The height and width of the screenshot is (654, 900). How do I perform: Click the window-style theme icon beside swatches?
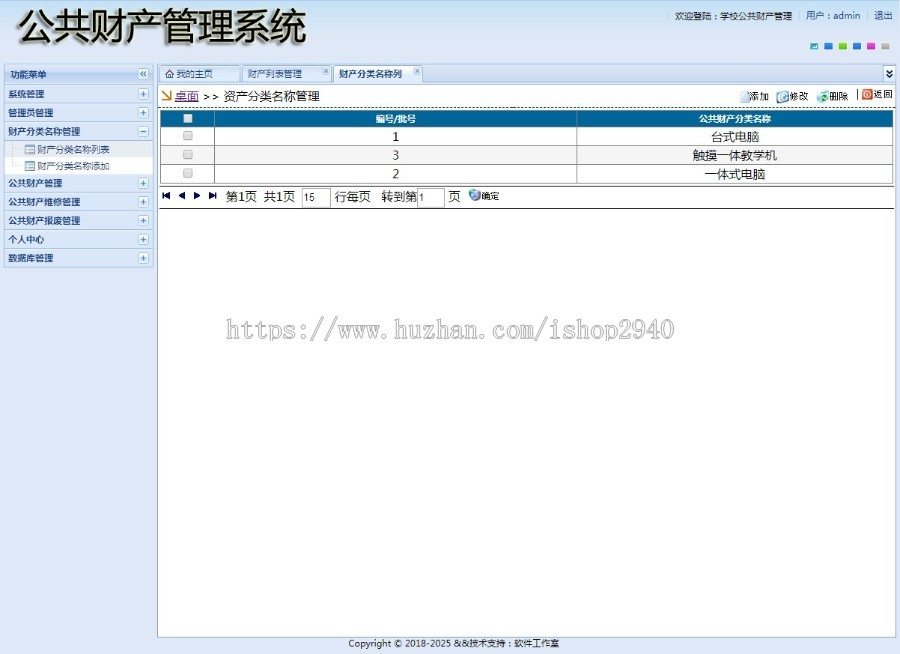pos(814,46)
